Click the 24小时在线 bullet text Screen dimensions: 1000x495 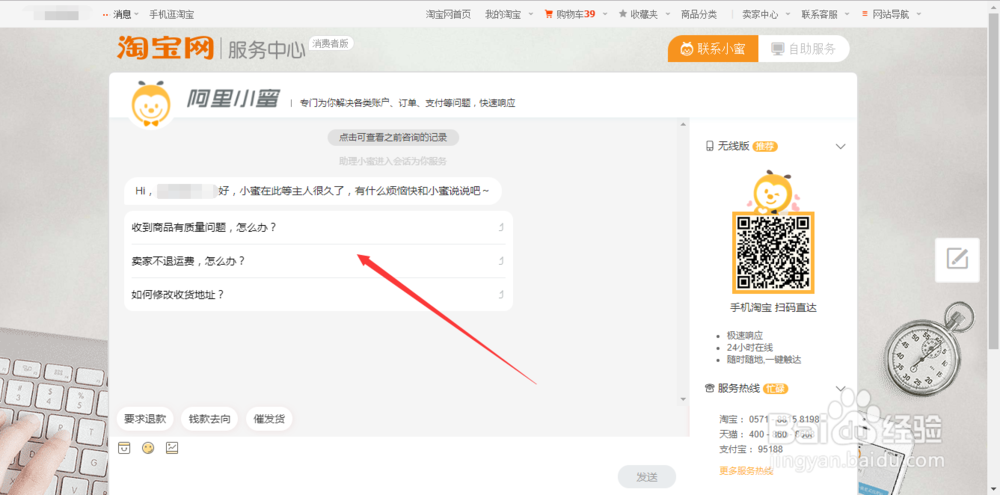click(x=749, y=347)
